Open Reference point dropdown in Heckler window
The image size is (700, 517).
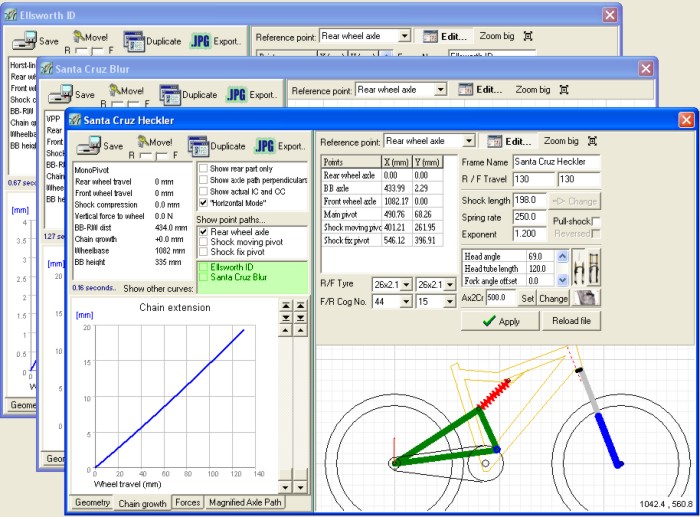(x=468, y=141)
